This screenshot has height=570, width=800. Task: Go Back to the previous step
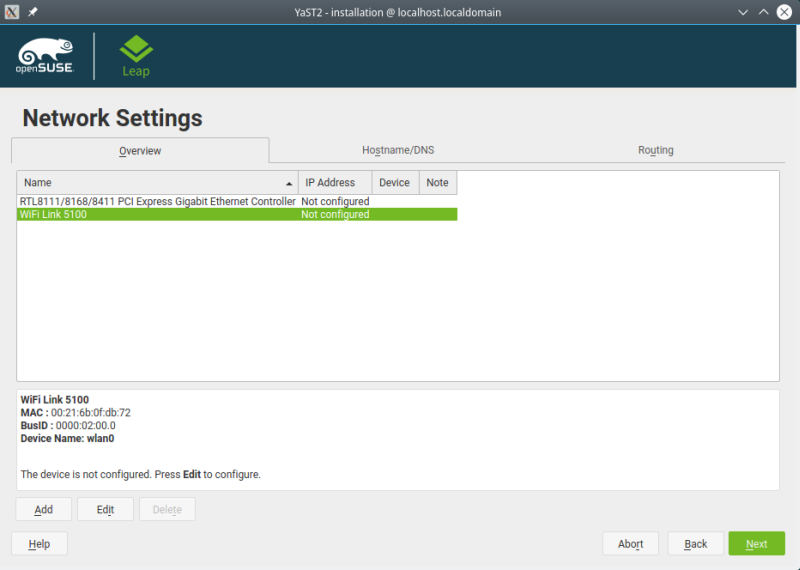(695, 543)
